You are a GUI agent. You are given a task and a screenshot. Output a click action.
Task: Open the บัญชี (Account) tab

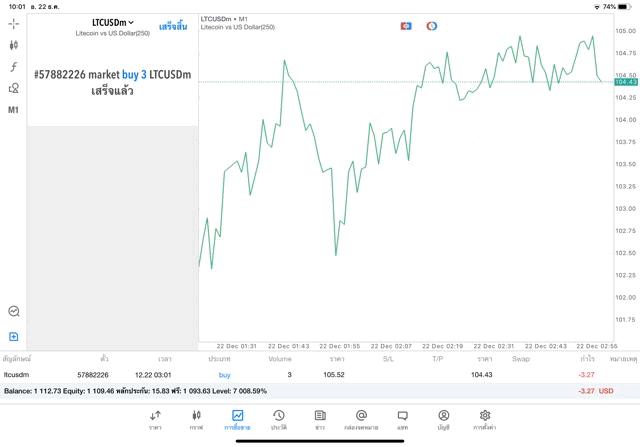tap(444, 420)
